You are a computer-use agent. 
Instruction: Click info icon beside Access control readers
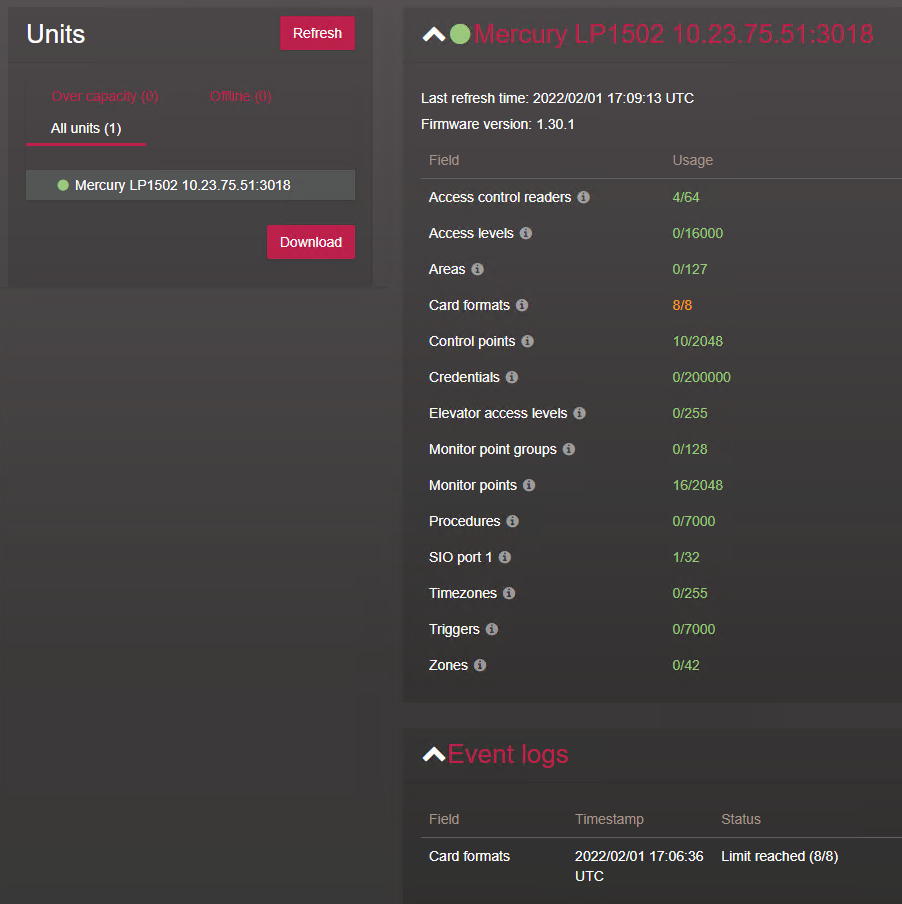click(584, 197)
